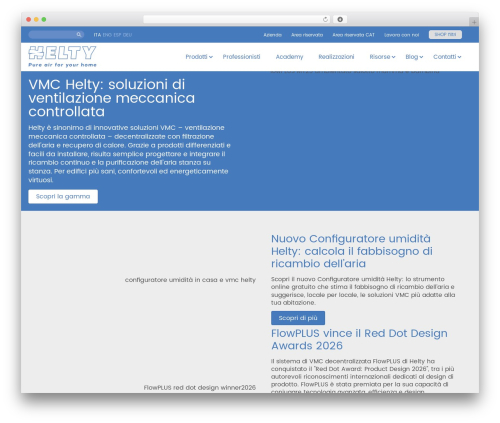Expand the Blog dropdown
The image size is (500, 423).
[414, 57]
